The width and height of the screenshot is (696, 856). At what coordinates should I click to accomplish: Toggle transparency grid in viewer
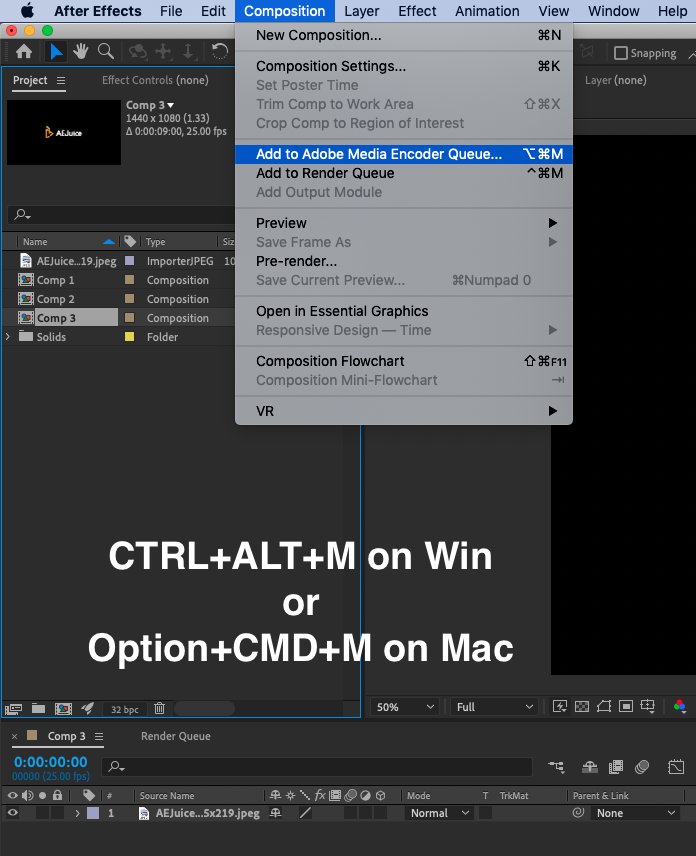point(582,706)
